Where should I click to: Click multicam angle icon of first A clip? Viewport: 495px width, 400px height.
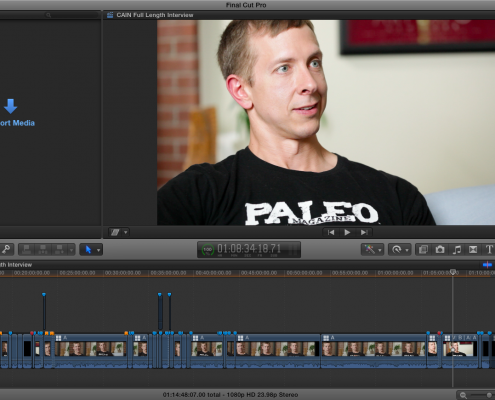pyautogui.click(x=58, y=338)
